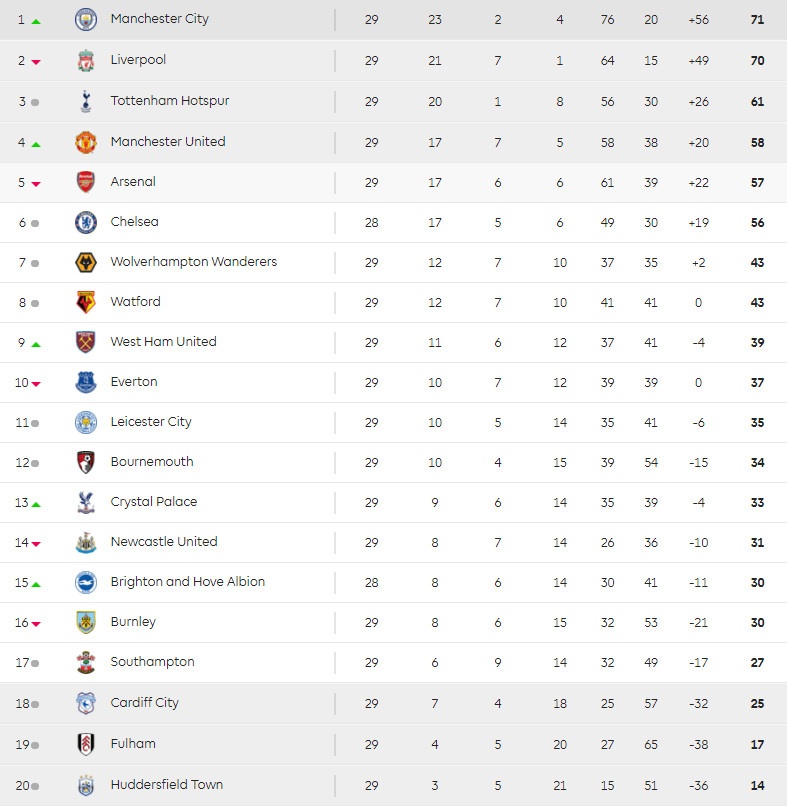The image size is (787, 806).
Task: Go to Brighton and Hove Albion page
Action: pos(188,582)
